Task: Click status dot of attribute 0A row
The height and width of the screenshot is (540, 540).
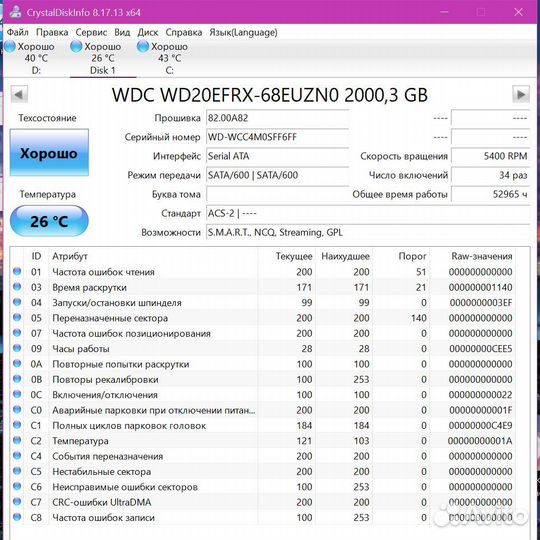Action: (17, 363)
